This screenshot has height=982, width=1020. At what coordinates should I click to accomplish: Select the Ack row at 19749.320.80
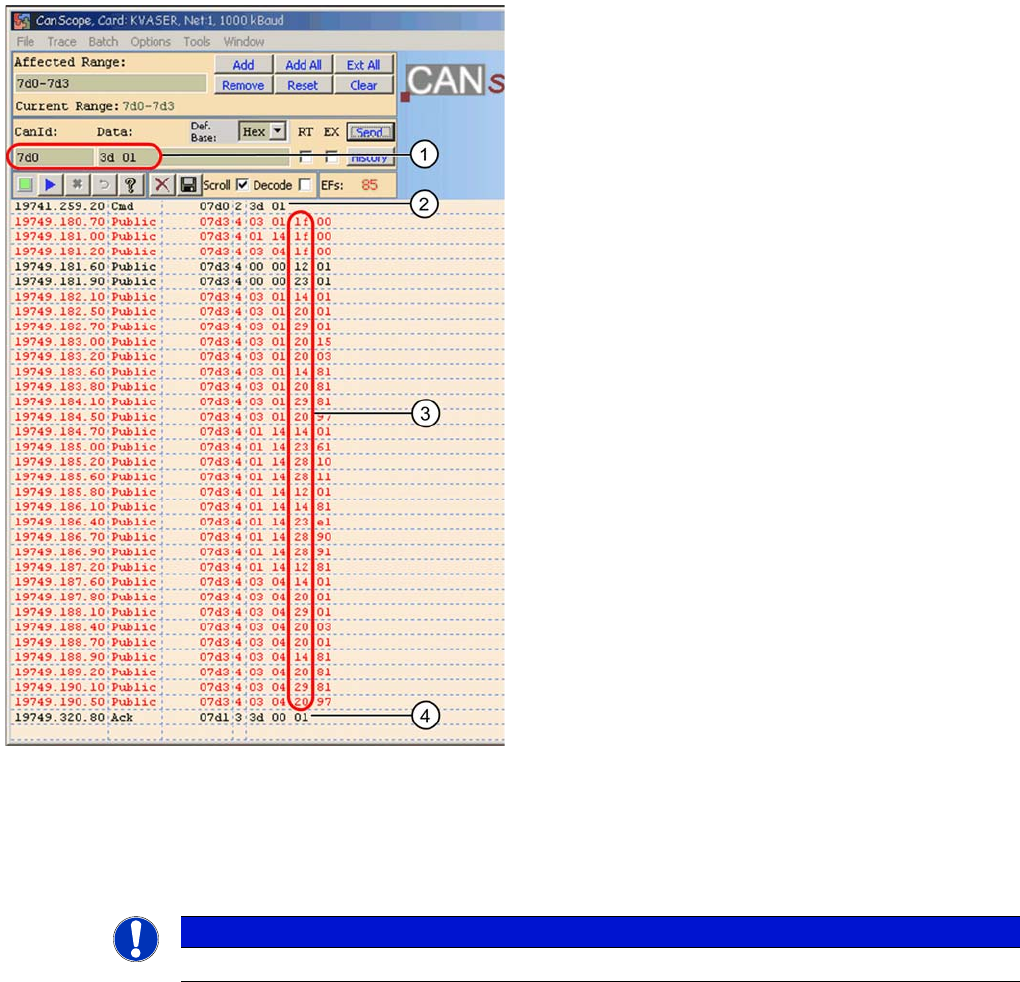click(x=257, y=717)
